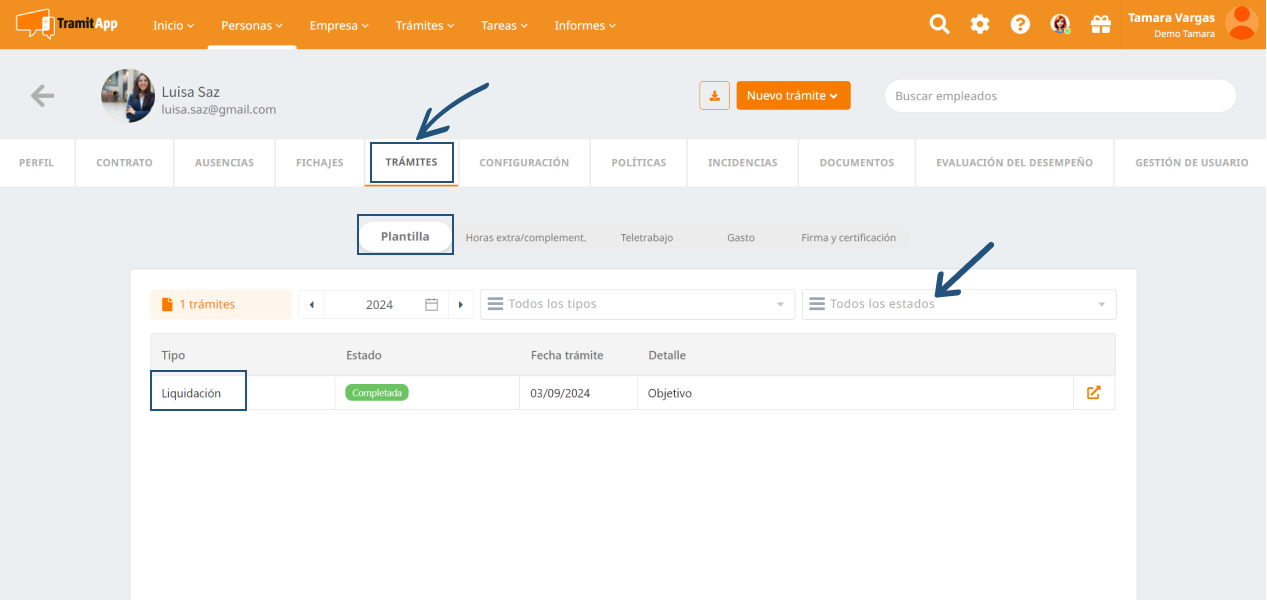
Task: Click the Buscar empleados search field
Action: click(x=1060, y=96)
